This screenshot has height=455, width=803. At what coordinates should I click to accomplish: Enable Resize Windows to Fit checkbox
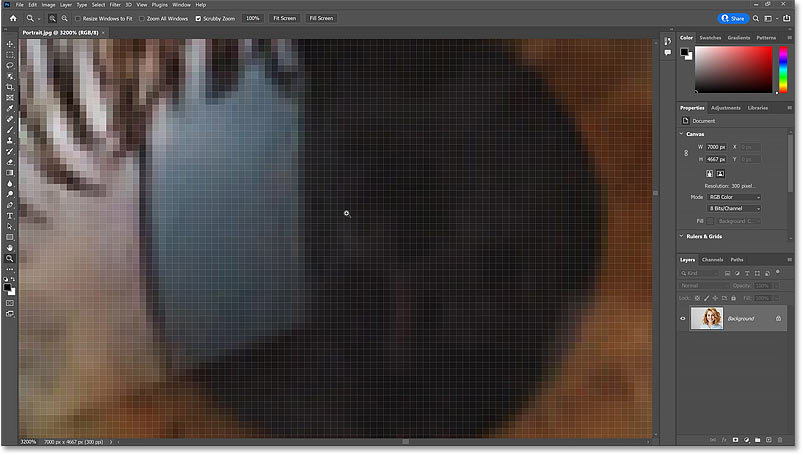point(78,18)
